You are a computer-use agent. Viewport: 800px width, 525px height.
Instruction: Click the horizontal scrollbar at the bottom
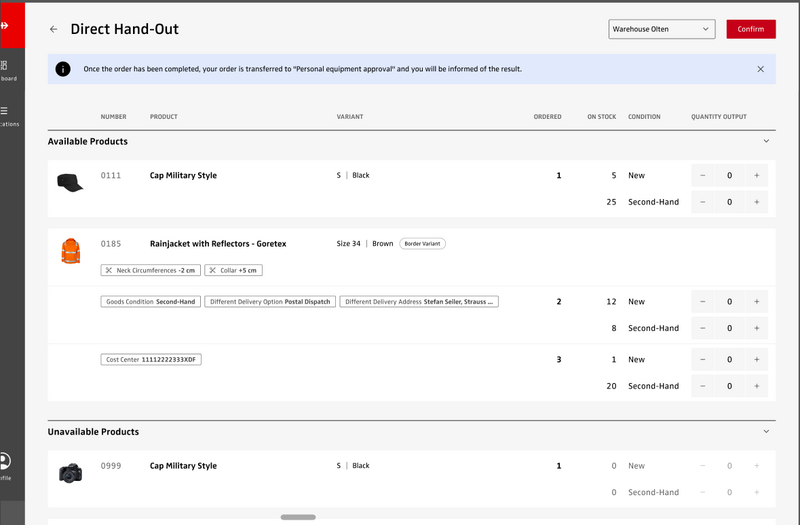click(298, 517)
